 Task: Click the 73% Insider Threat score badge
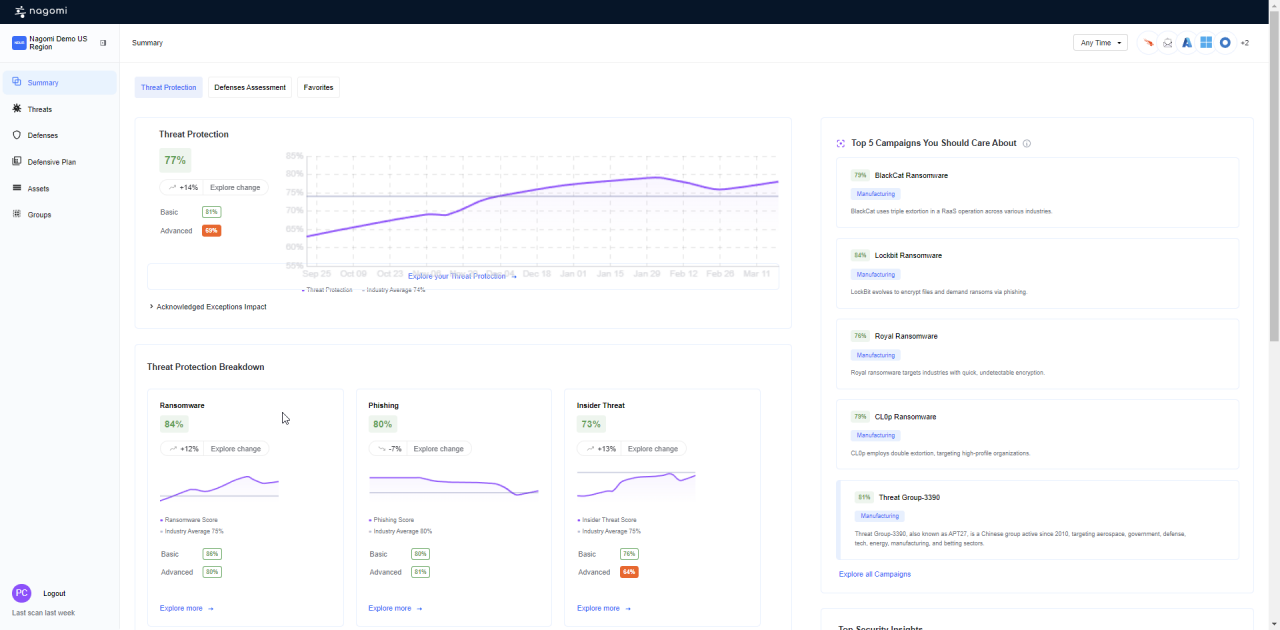click(x=591, y=424)
